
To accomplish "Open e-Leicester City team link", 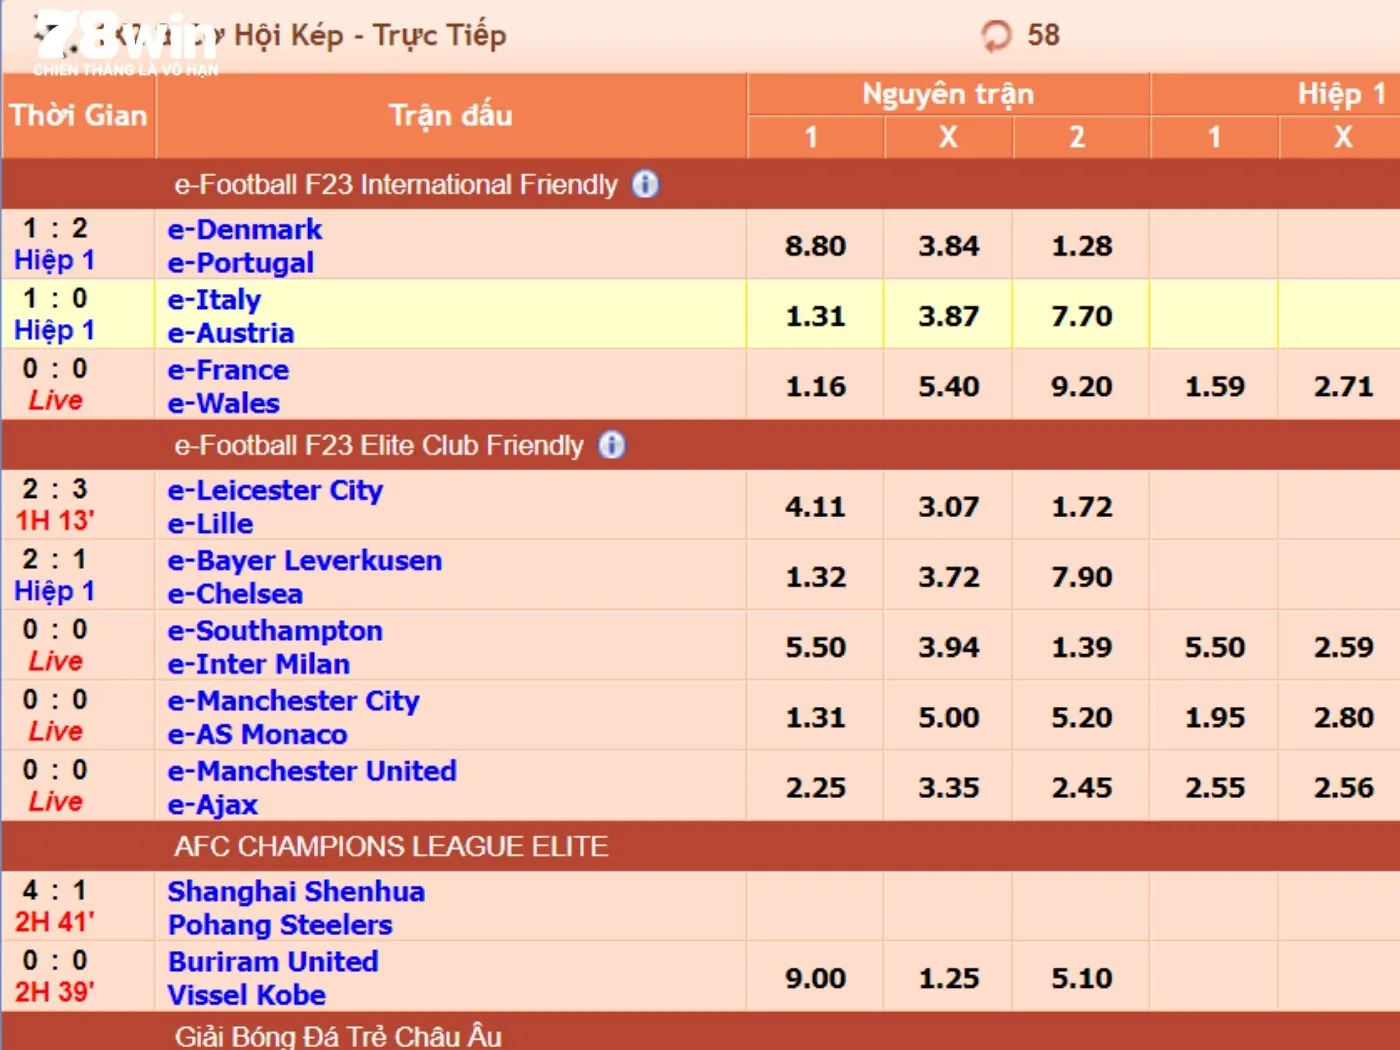I will click(x=275, y=490).
